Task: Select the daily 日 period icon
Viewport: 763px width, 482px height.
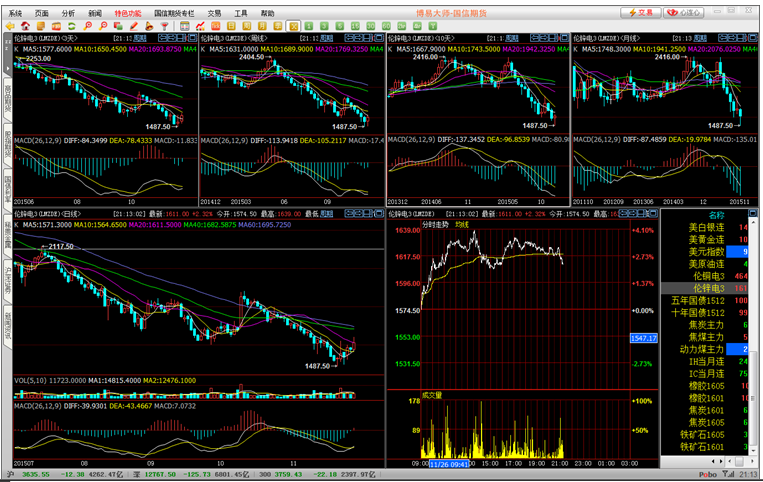Action: coord(231,26)
